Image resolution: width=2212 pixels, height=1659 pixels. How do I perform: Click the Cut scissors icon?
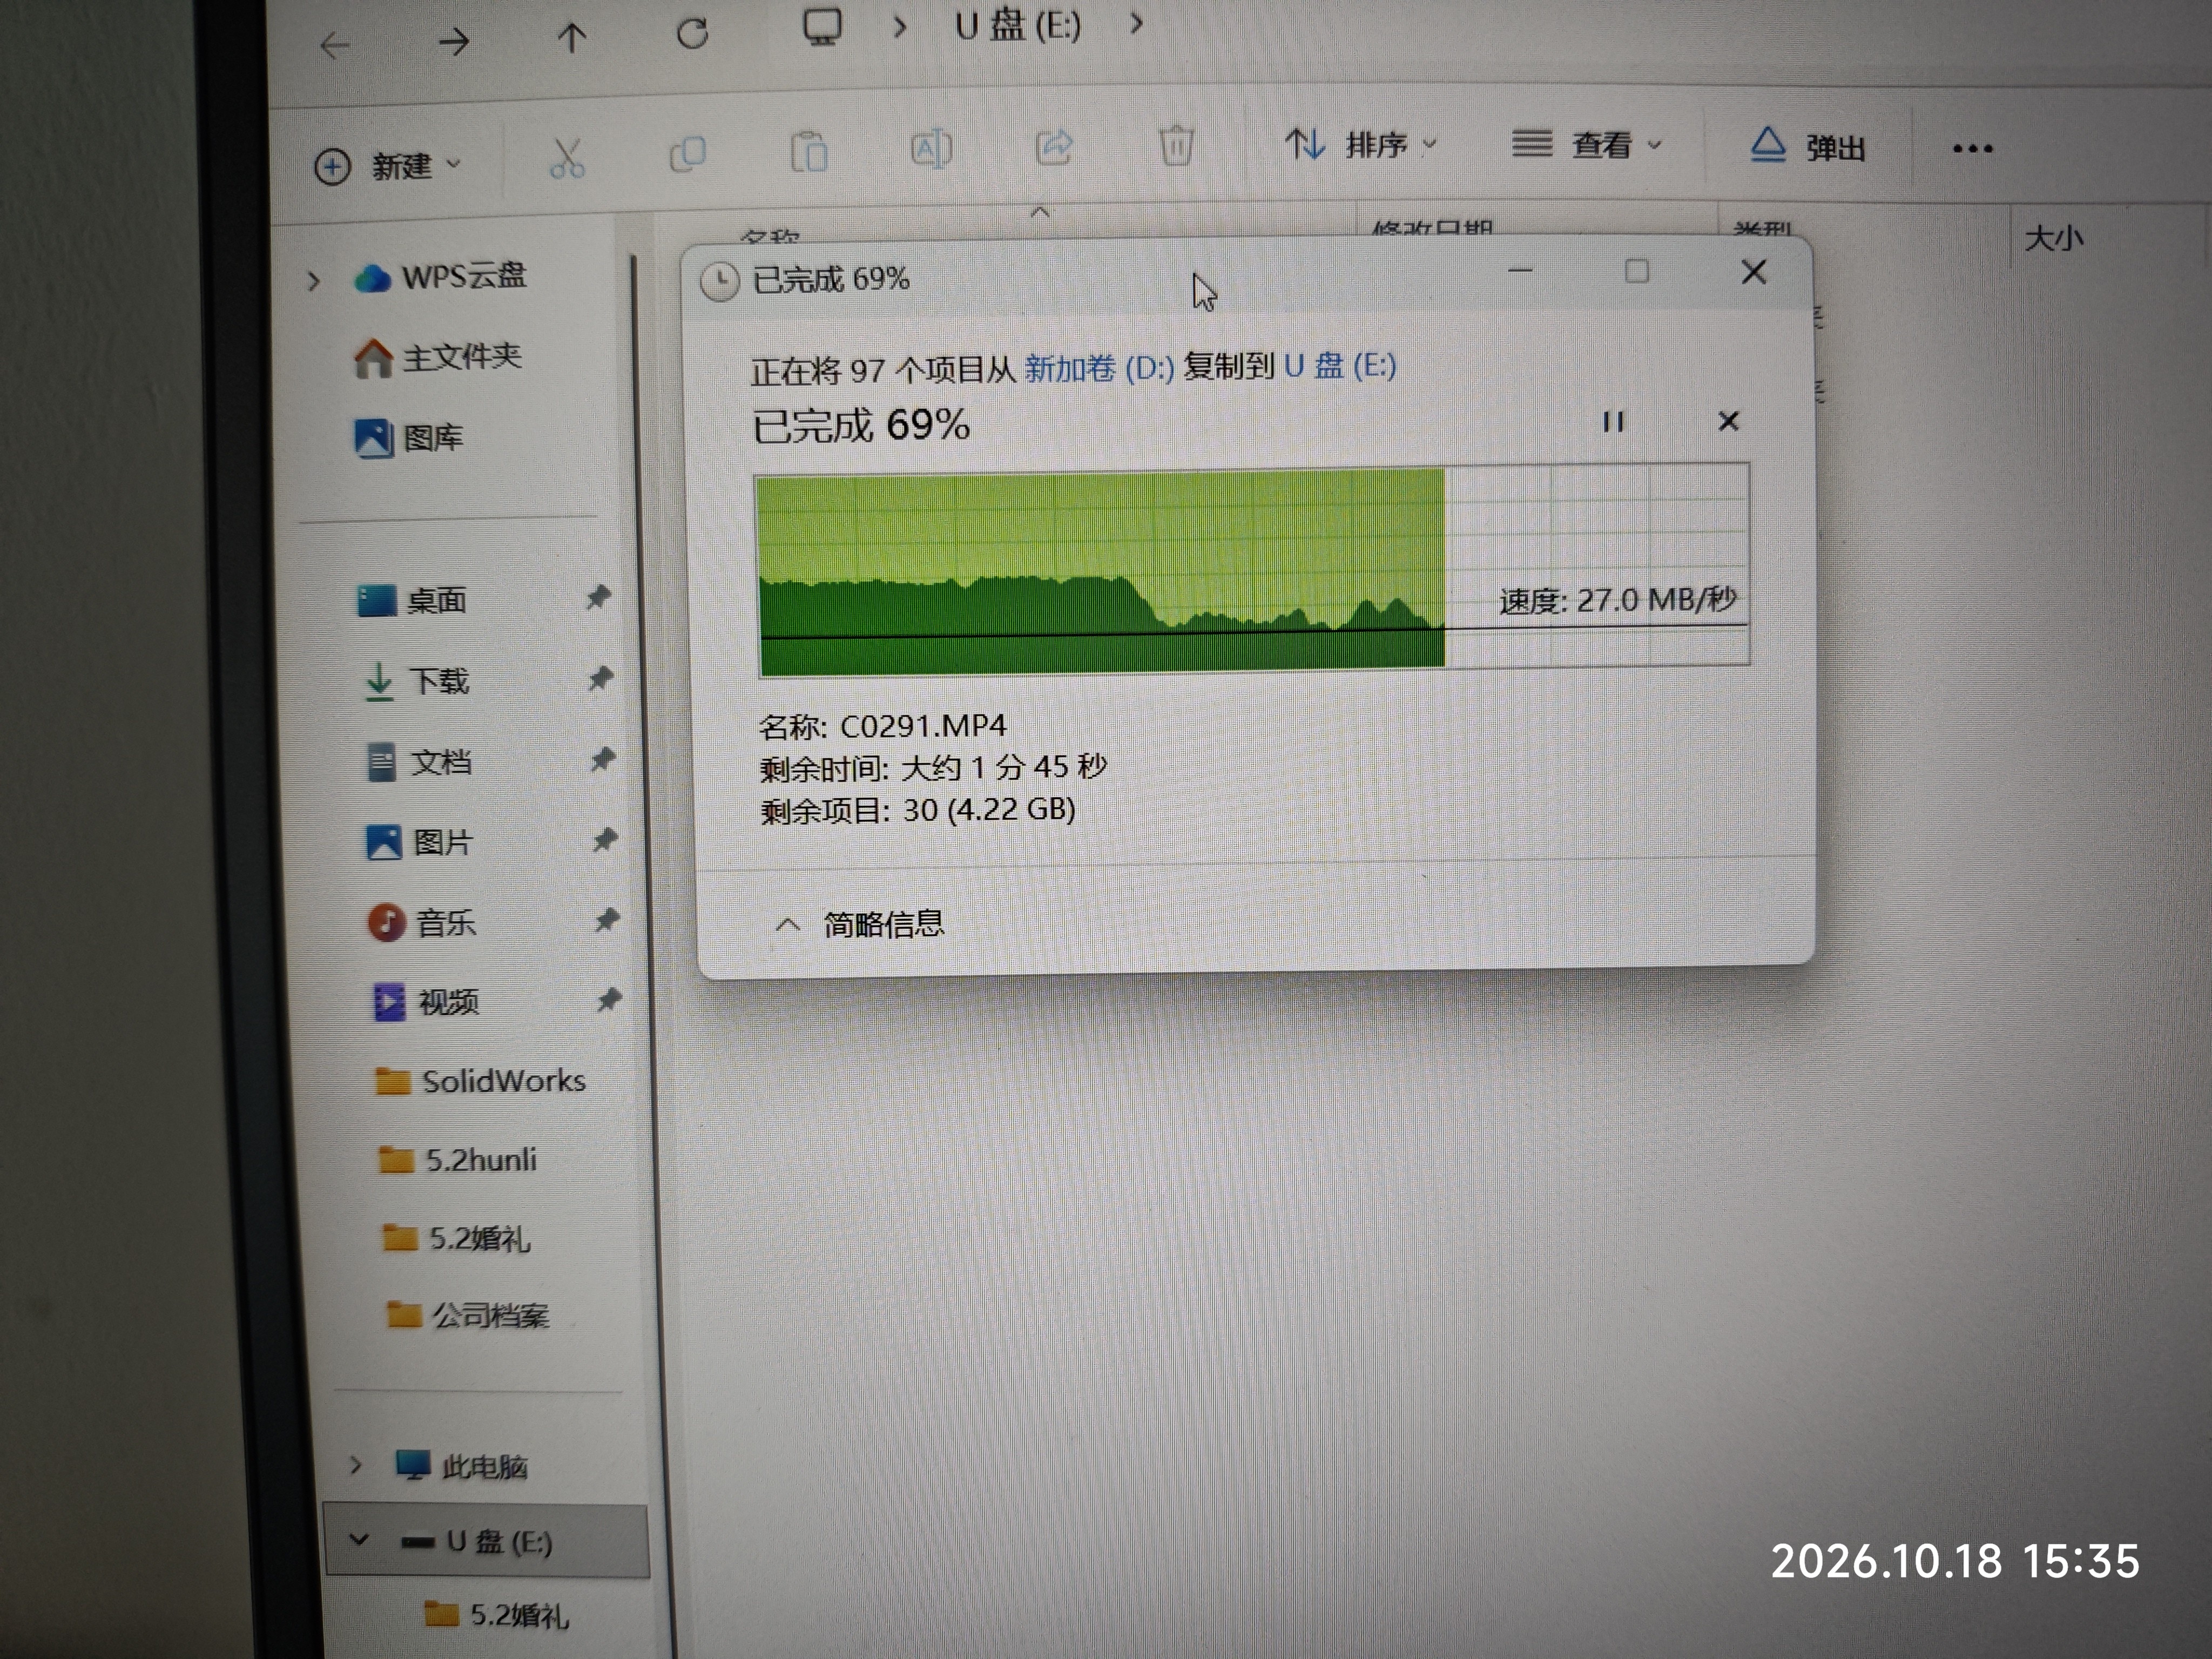coord(566,158)
